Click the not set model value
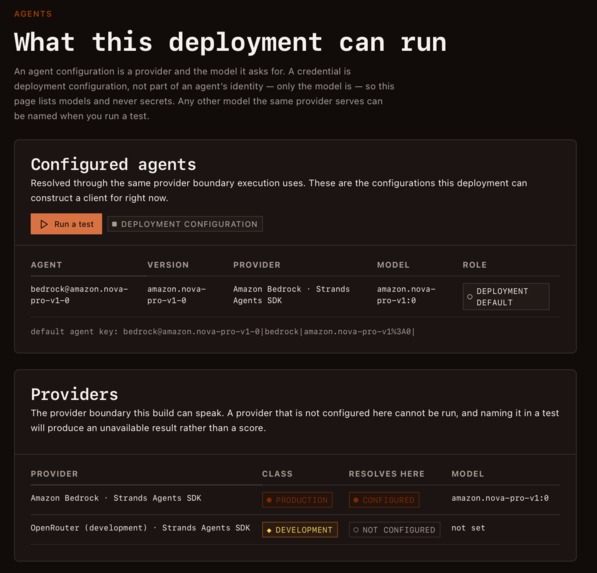 tap(468, 528)
